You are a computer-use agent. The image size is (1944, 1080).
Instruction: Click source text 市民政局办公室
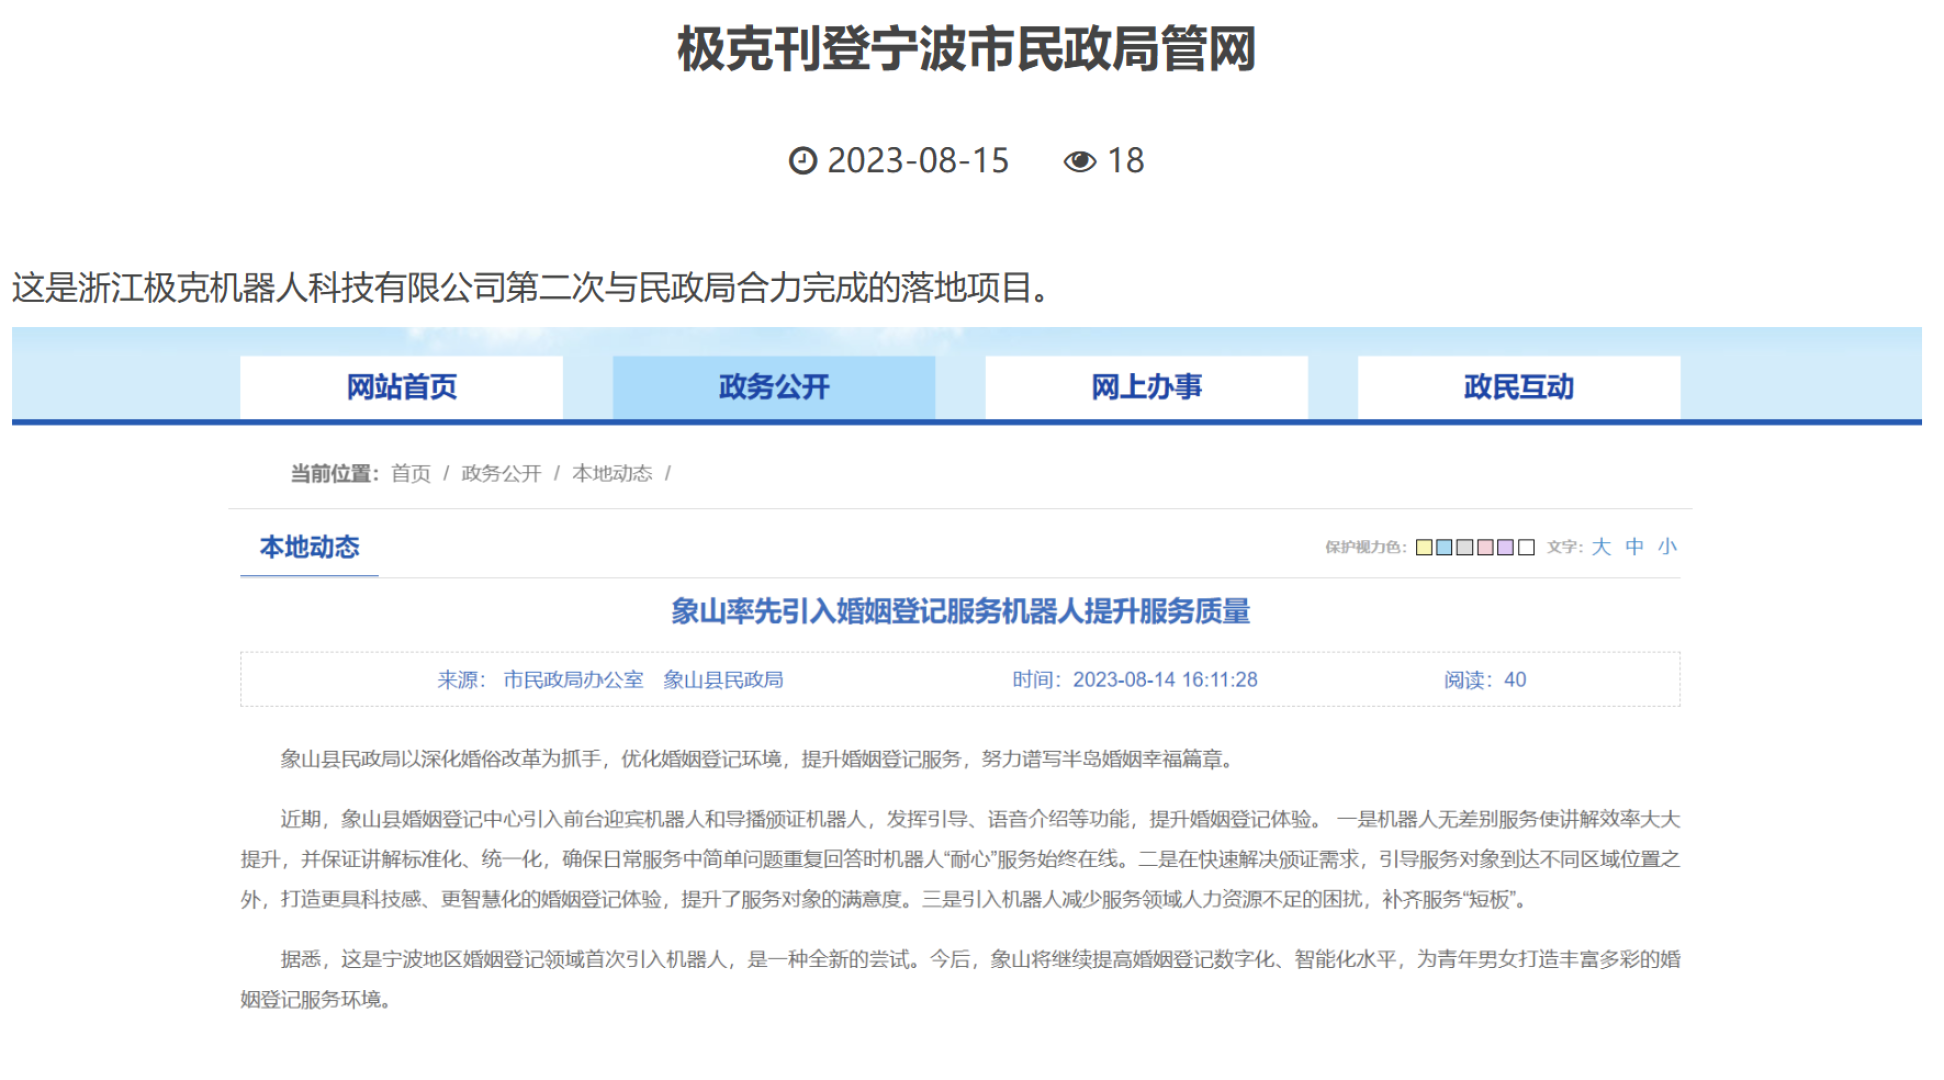click(x=573, y=680)
